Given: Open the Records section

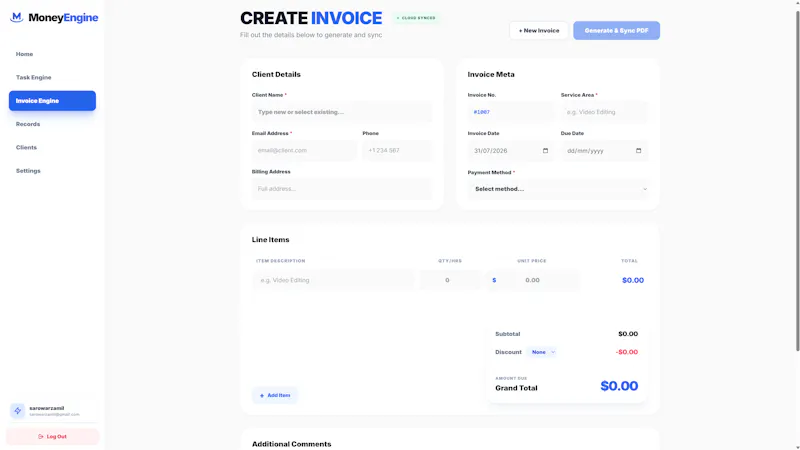Looking at the screenshot, I should coord(28,124).
